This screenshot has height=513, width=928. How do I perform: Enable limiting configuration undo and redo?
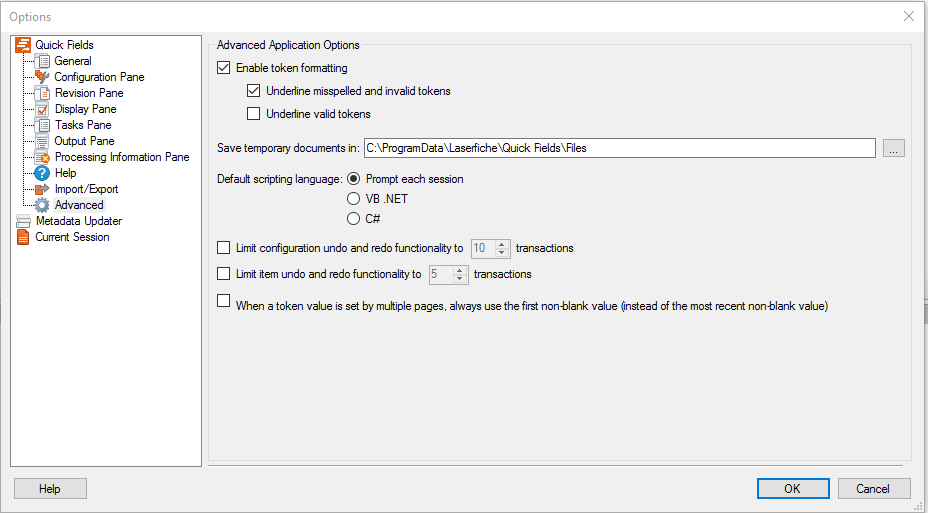[224, 247]
